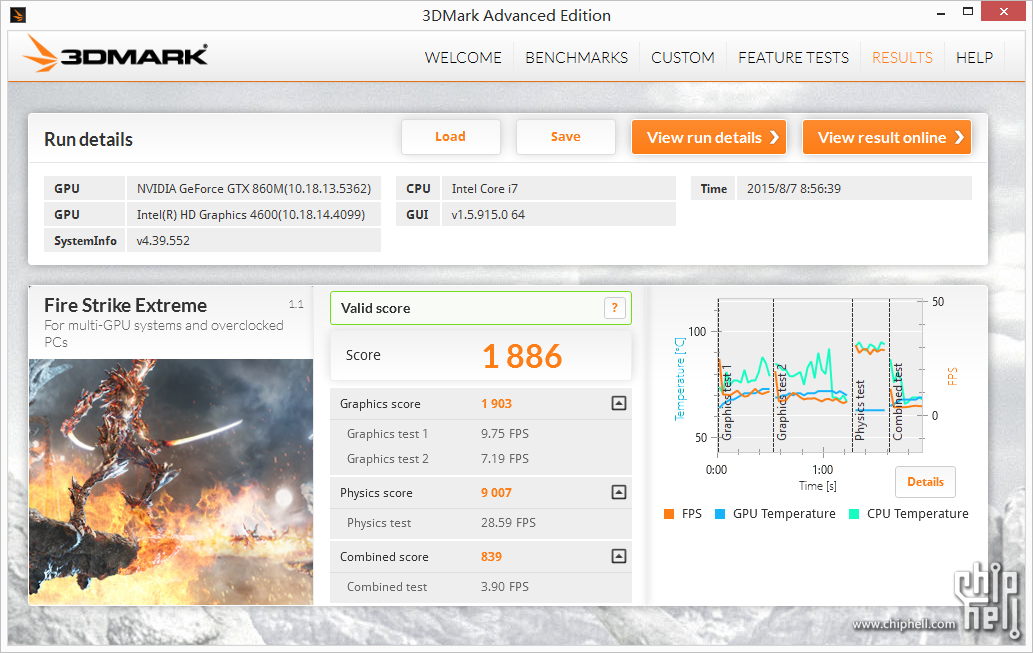Collapse the Physics score section
The height and width of the screenshot is (653, 1033).
(619, 492)
